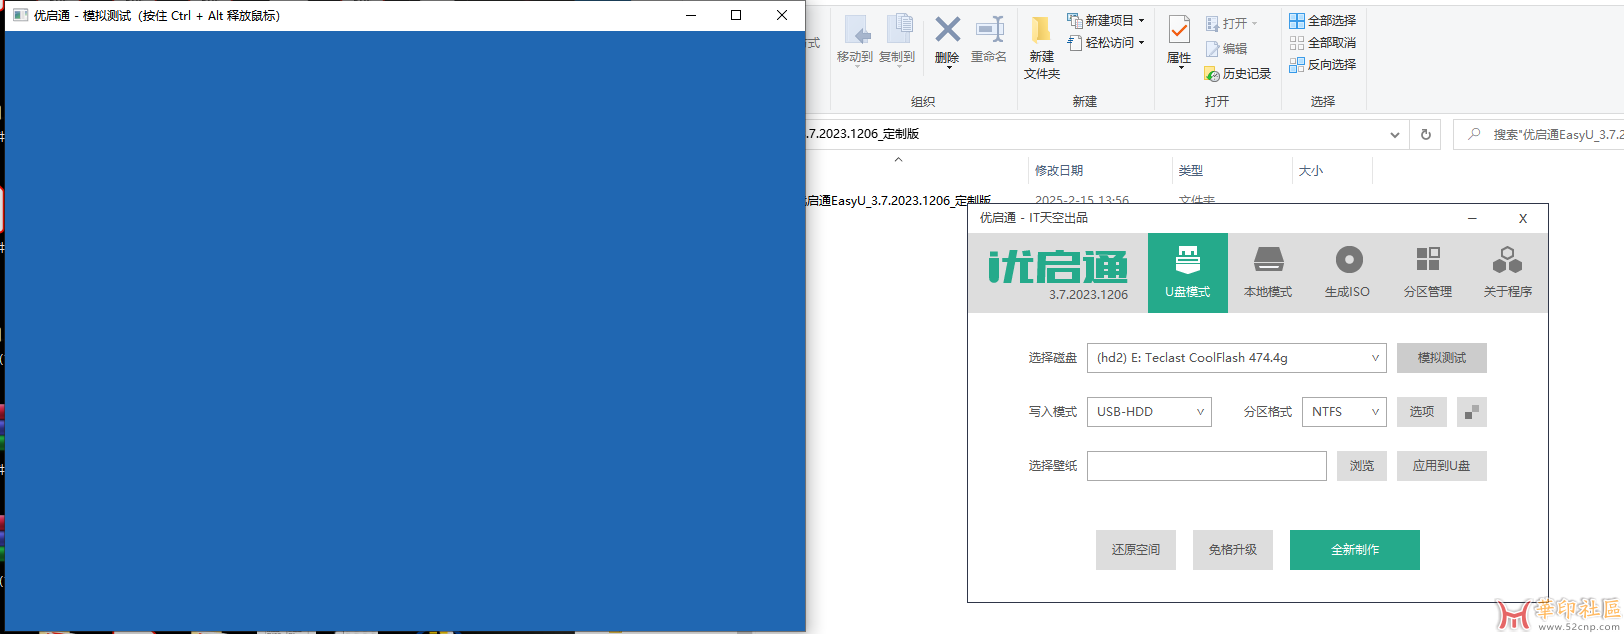This screenshot has width=1624, height=634.
Task: Open 本地模式 local mode
Action: (1267, 261)
